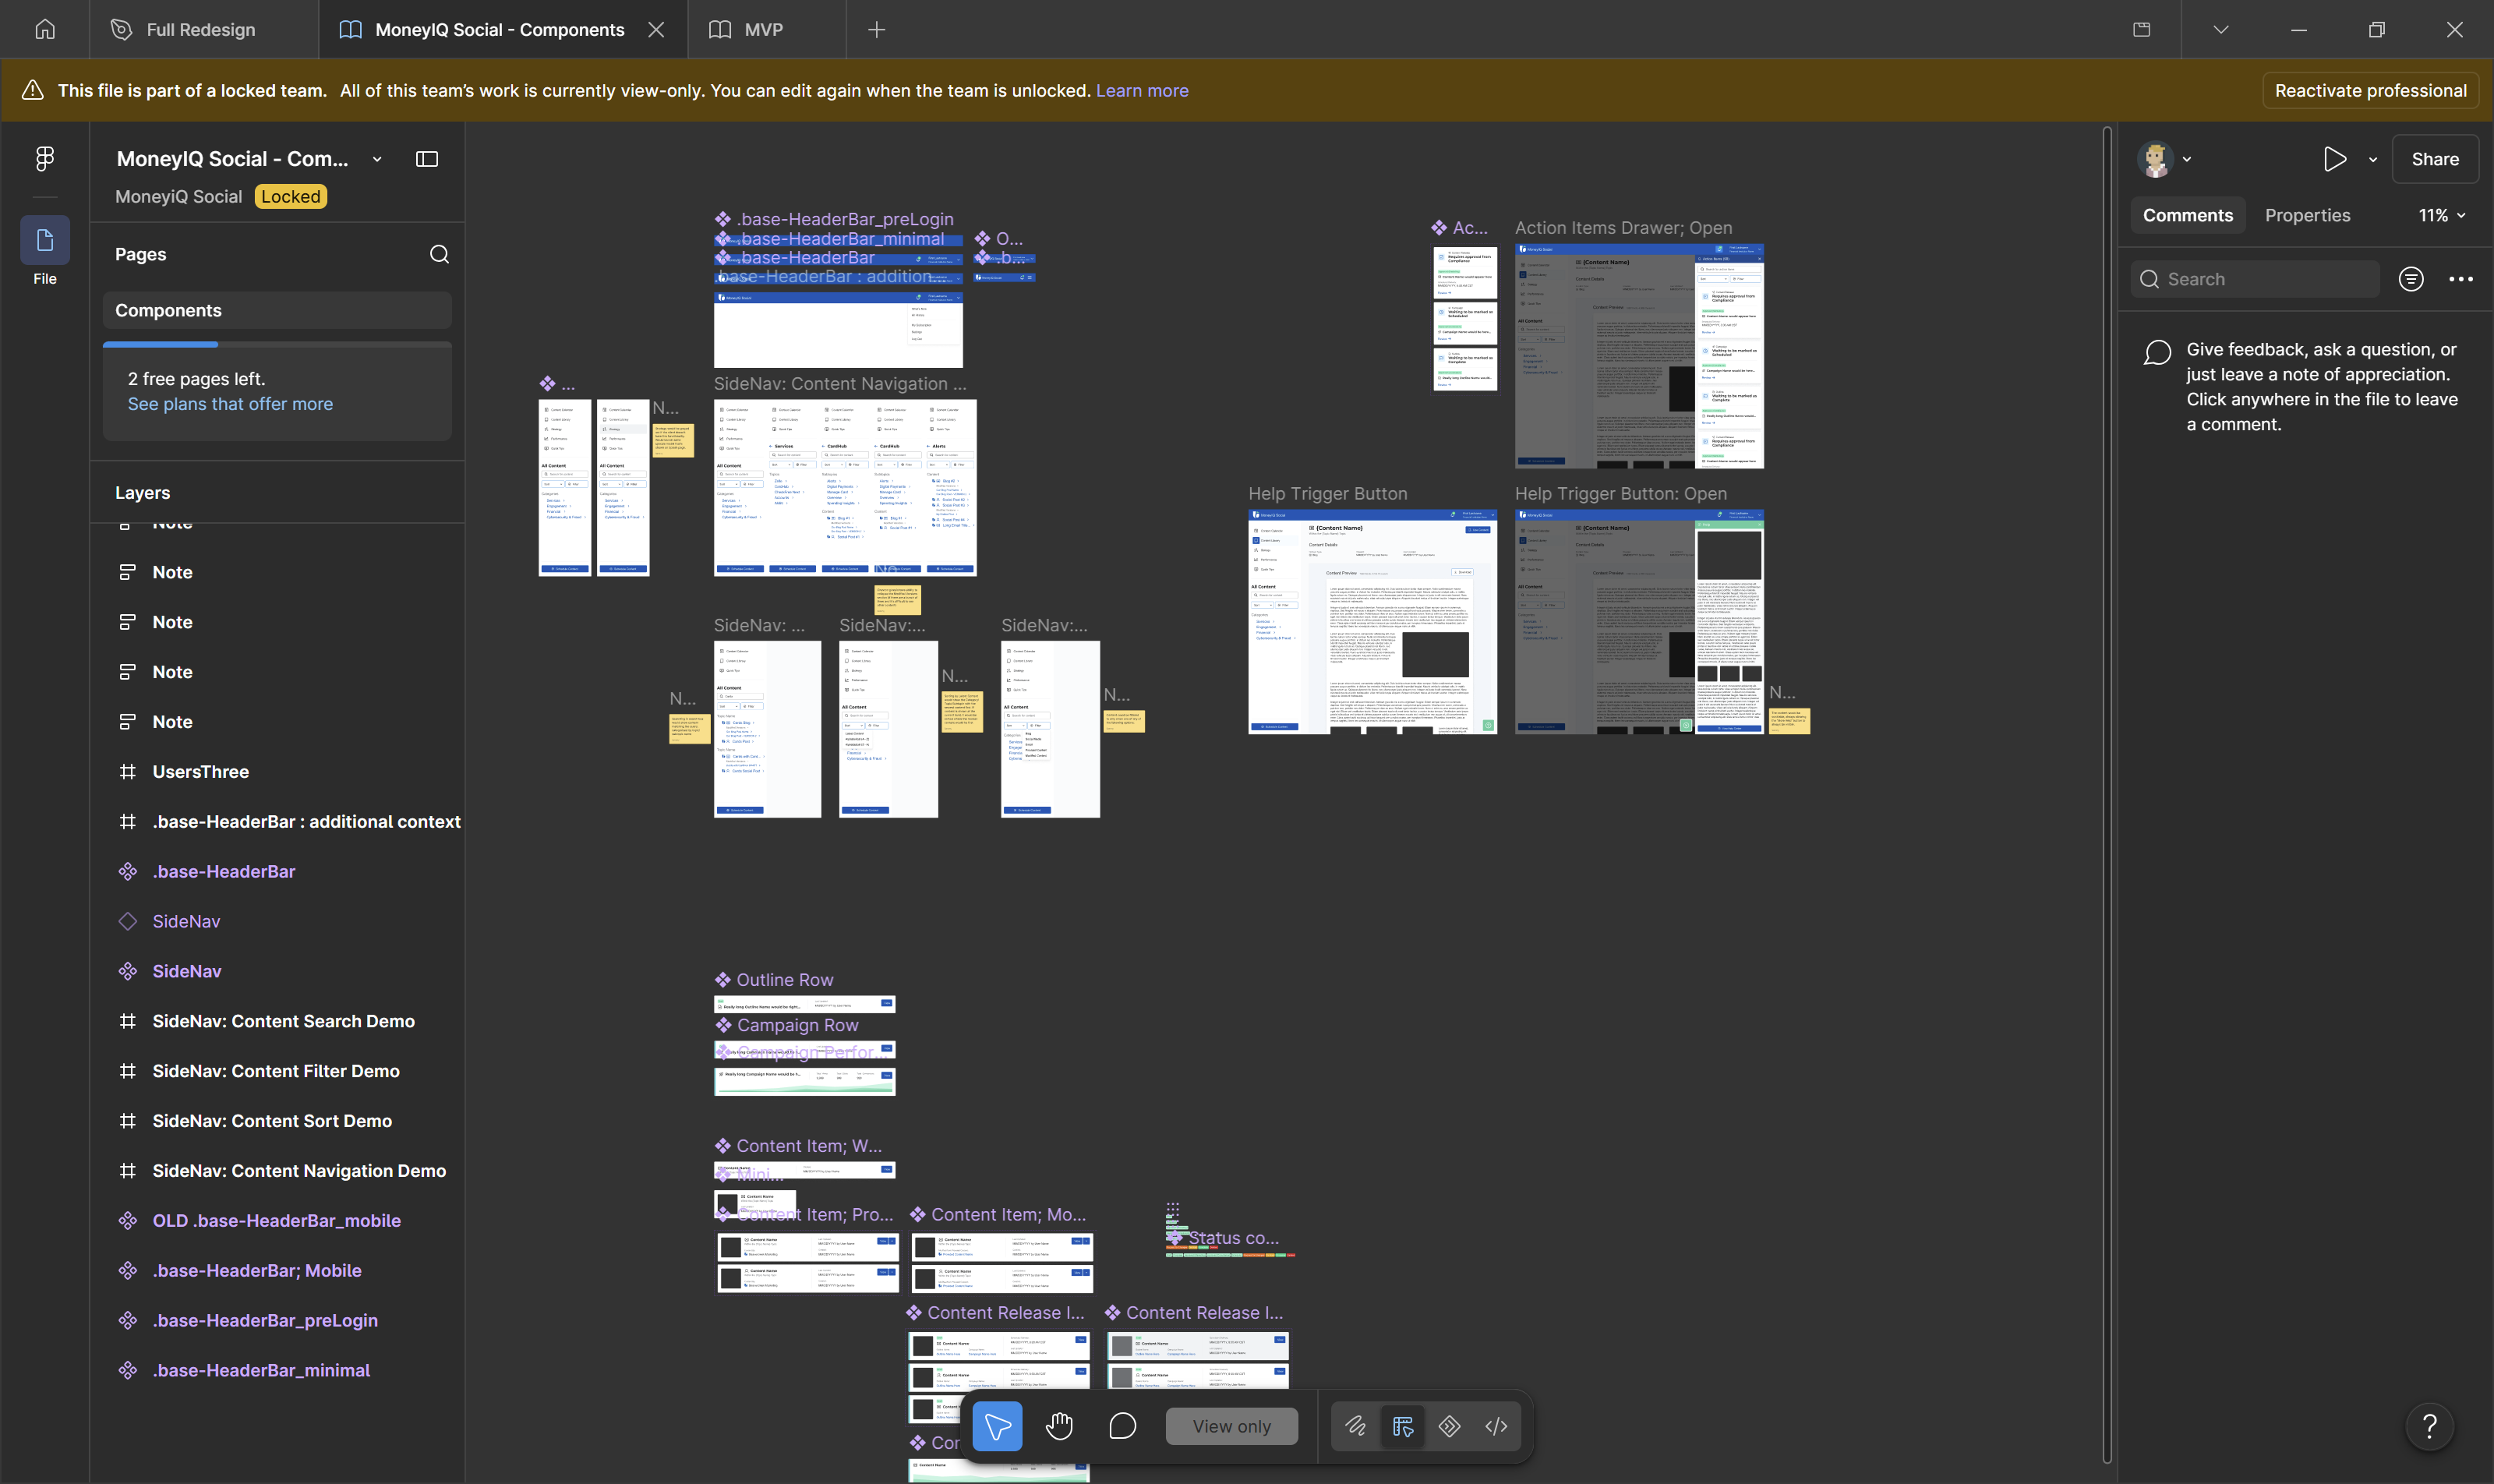Open the title bar tab list chevron
2494x1484 pixels.
coord(2220,29)
